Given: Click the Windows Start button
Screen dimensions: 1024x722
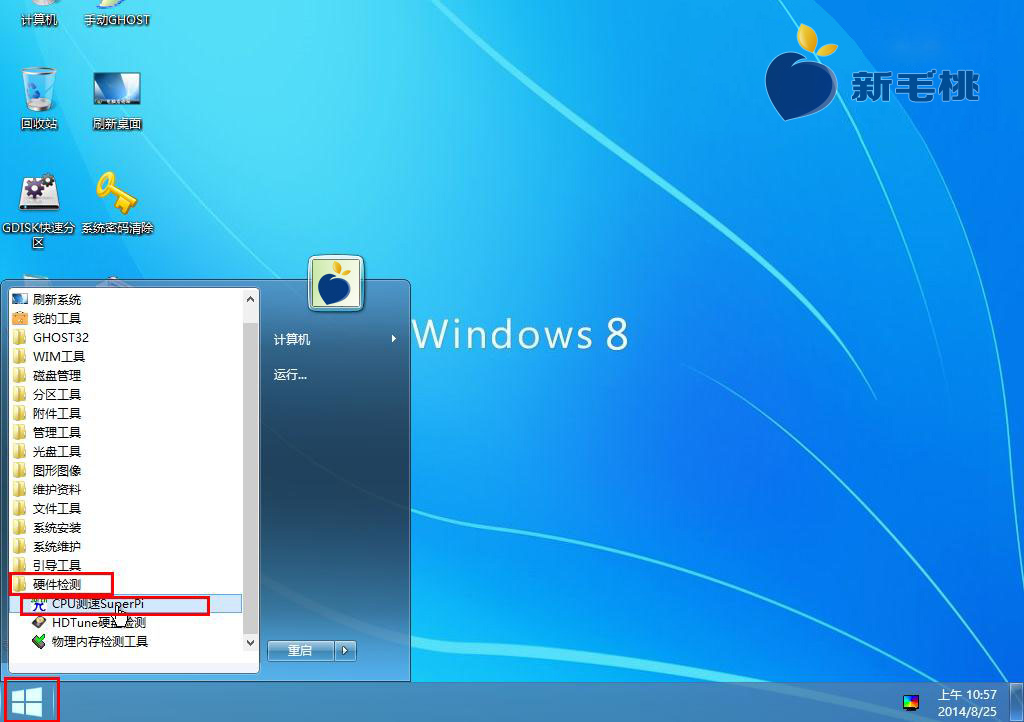Looking at the screenshot, I should coord(27,702).
